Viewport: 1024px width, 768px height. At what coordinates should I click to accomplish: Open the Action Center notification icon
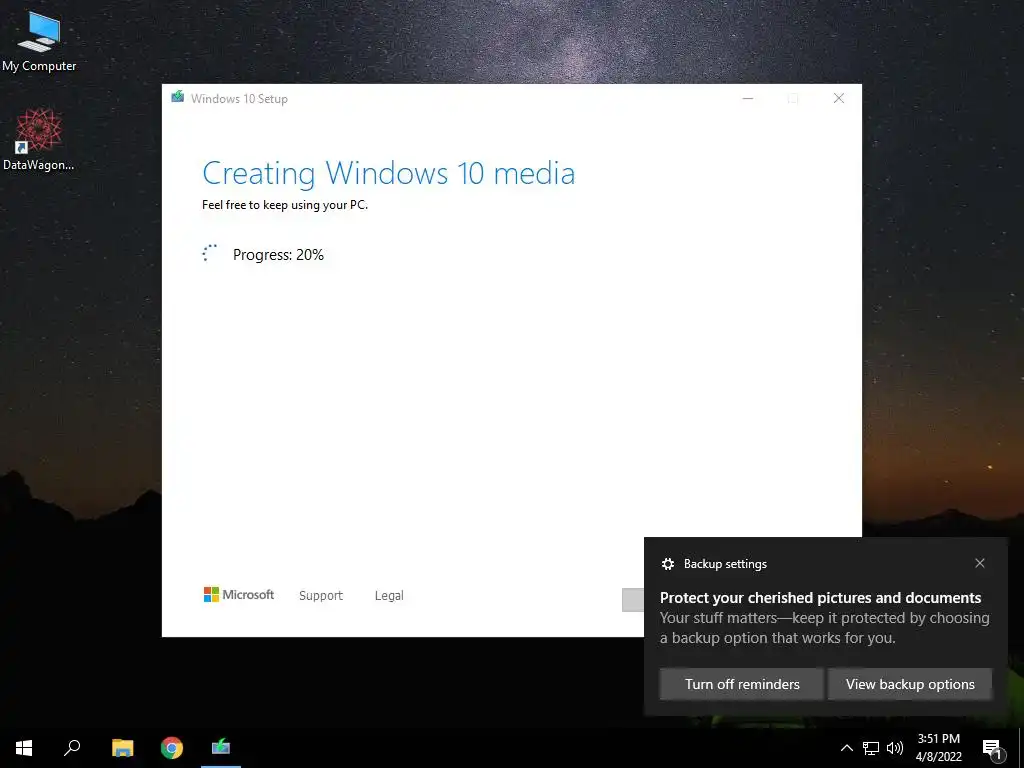pyautogui.click(x=993, y=749)
